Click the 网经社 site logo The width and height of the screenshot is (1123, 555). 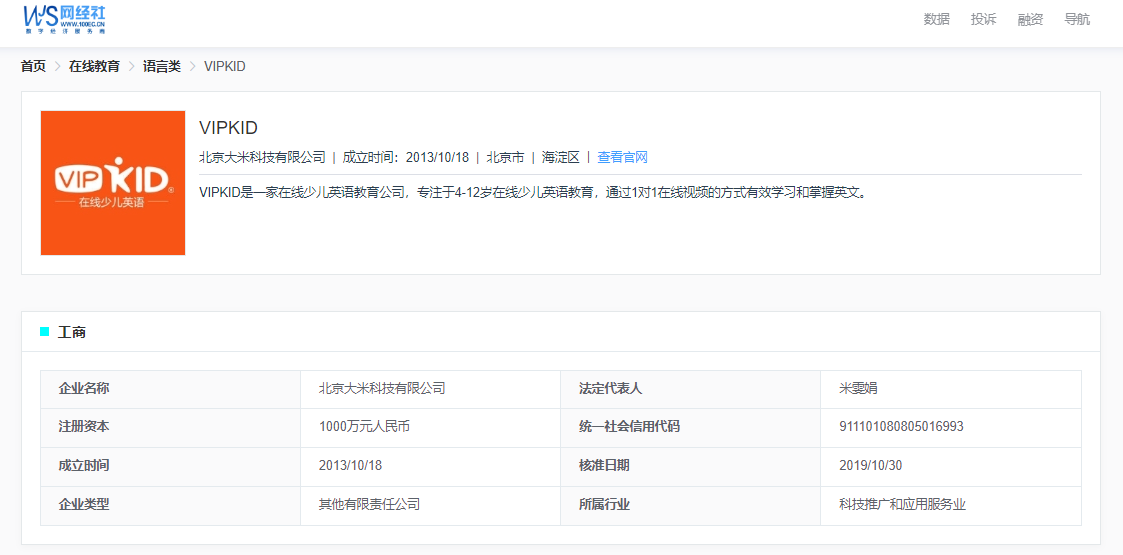coord(64,19)
